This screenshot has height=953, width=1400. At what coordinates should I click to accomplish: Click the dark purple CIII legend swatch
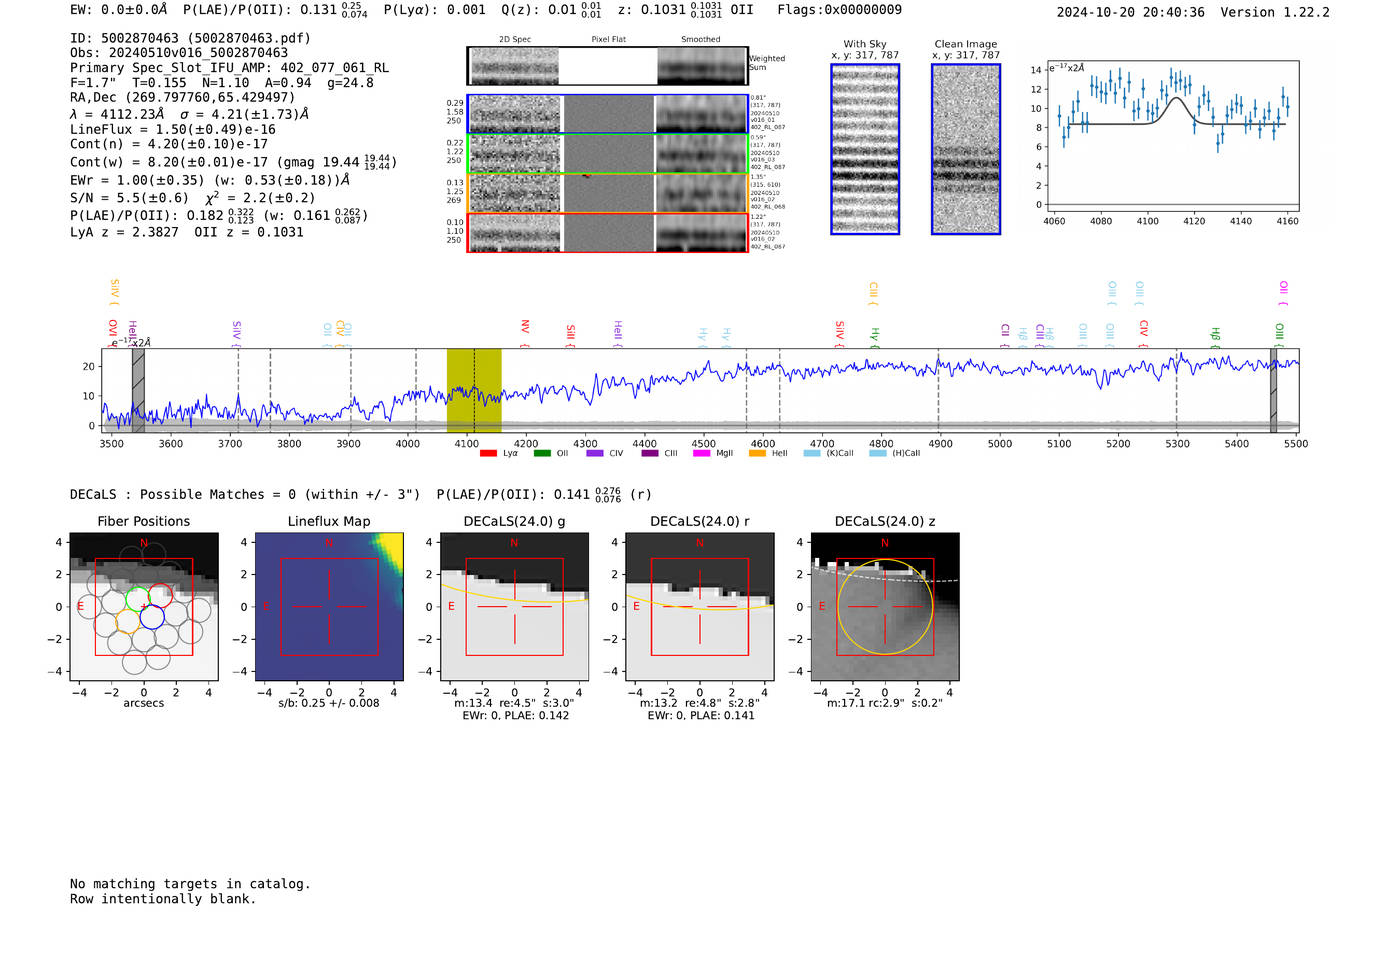(x=650, y=453)
